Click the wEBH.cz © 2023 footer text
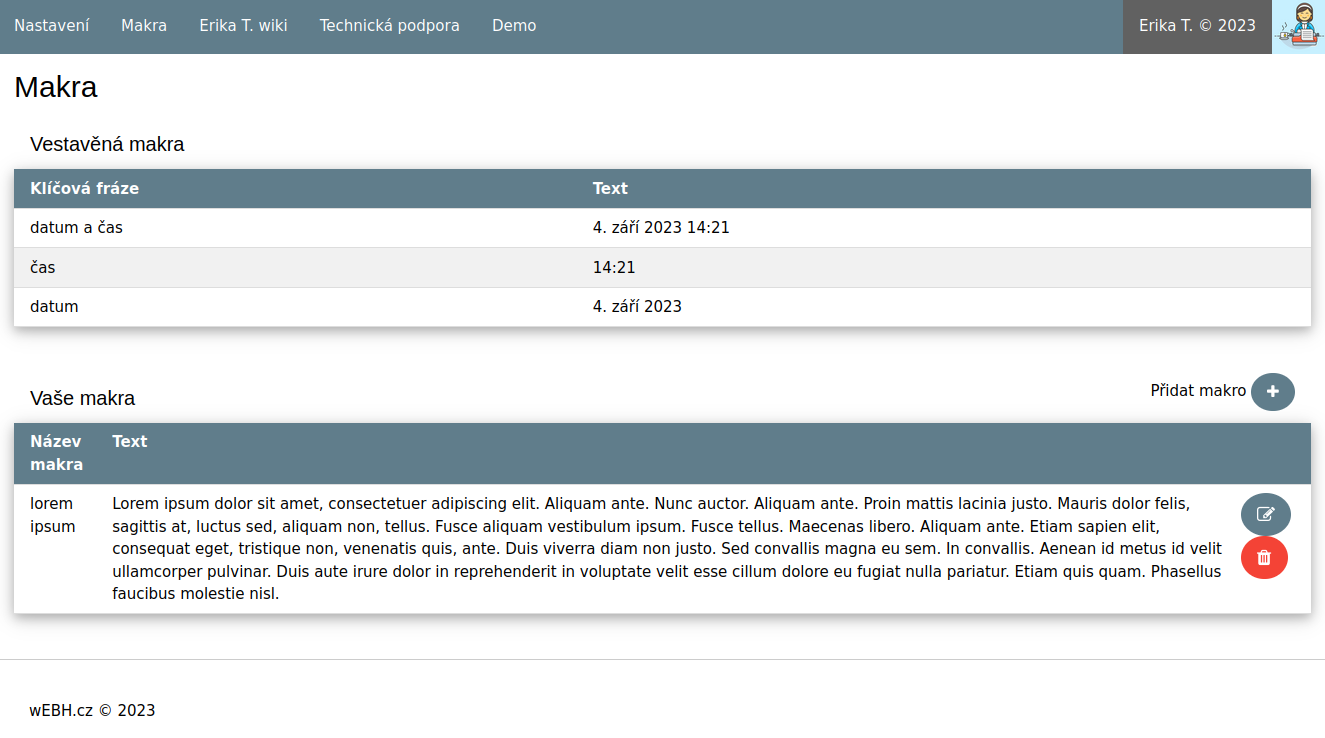This screenshot has width=1325, height=738. pos(92,711)
